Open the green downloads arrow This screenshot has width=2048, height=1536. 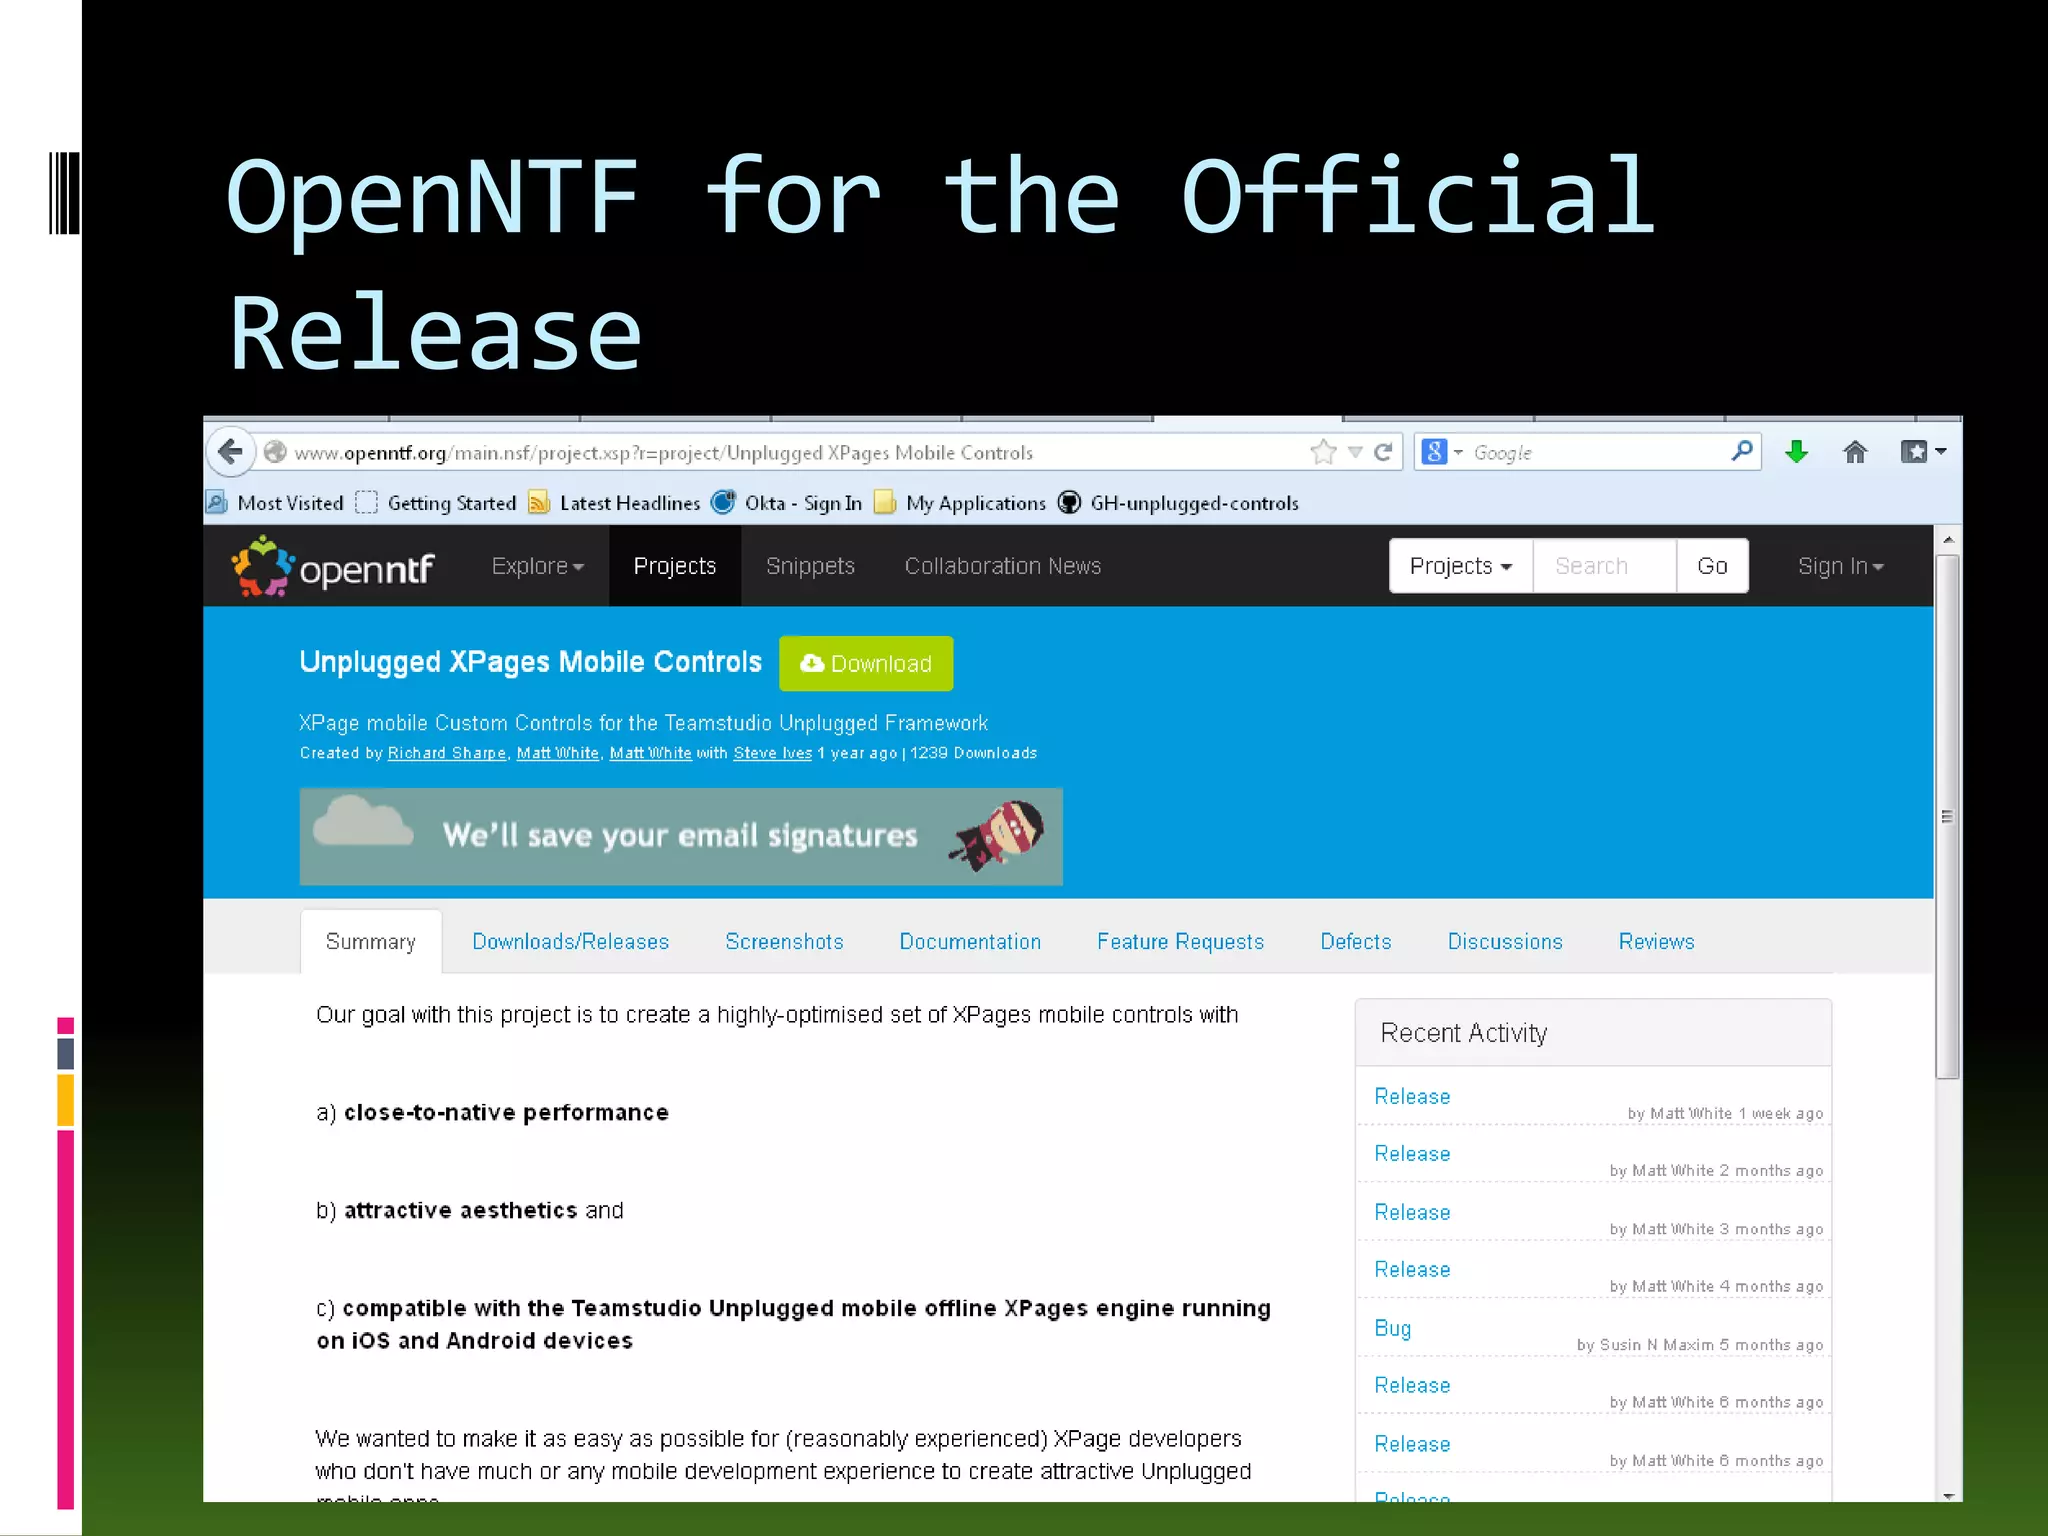tap(1796, 452)
